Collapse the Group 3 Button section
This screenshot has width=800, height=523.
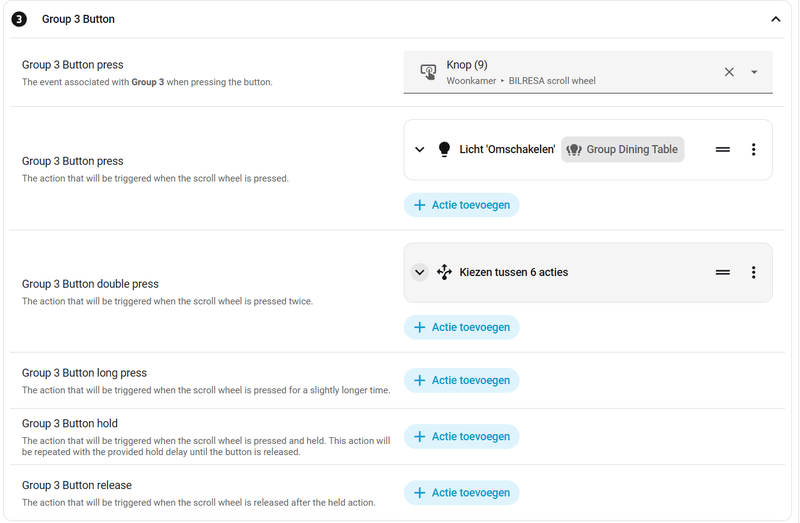tap(775, 19)
